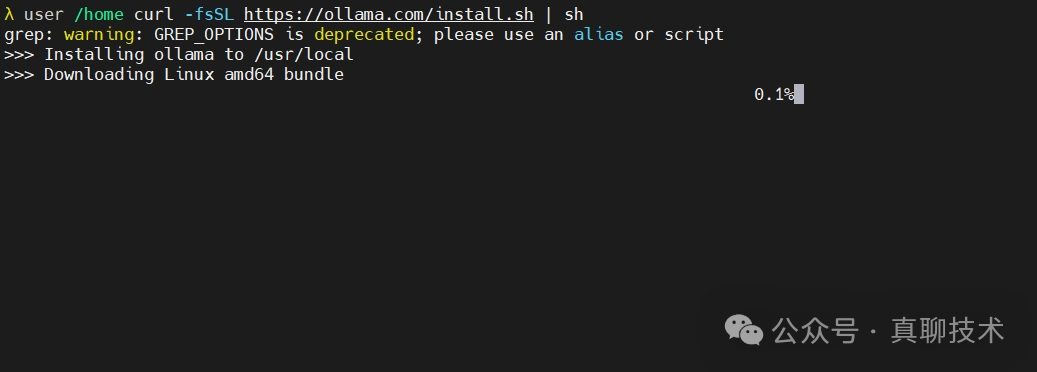Click the 'GREP_OPTIONS' text
1037x372 pixels.
click(x=214, y=34)
